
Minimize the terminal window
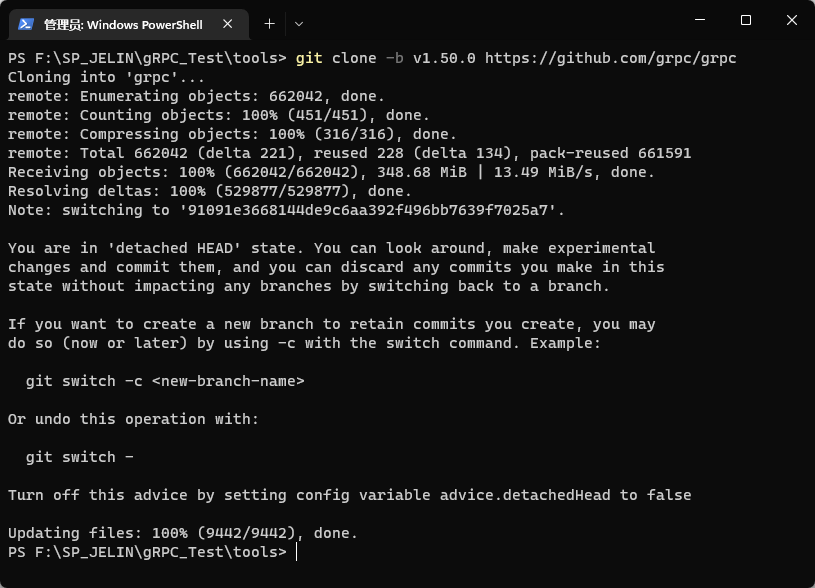tap(700, 20)
